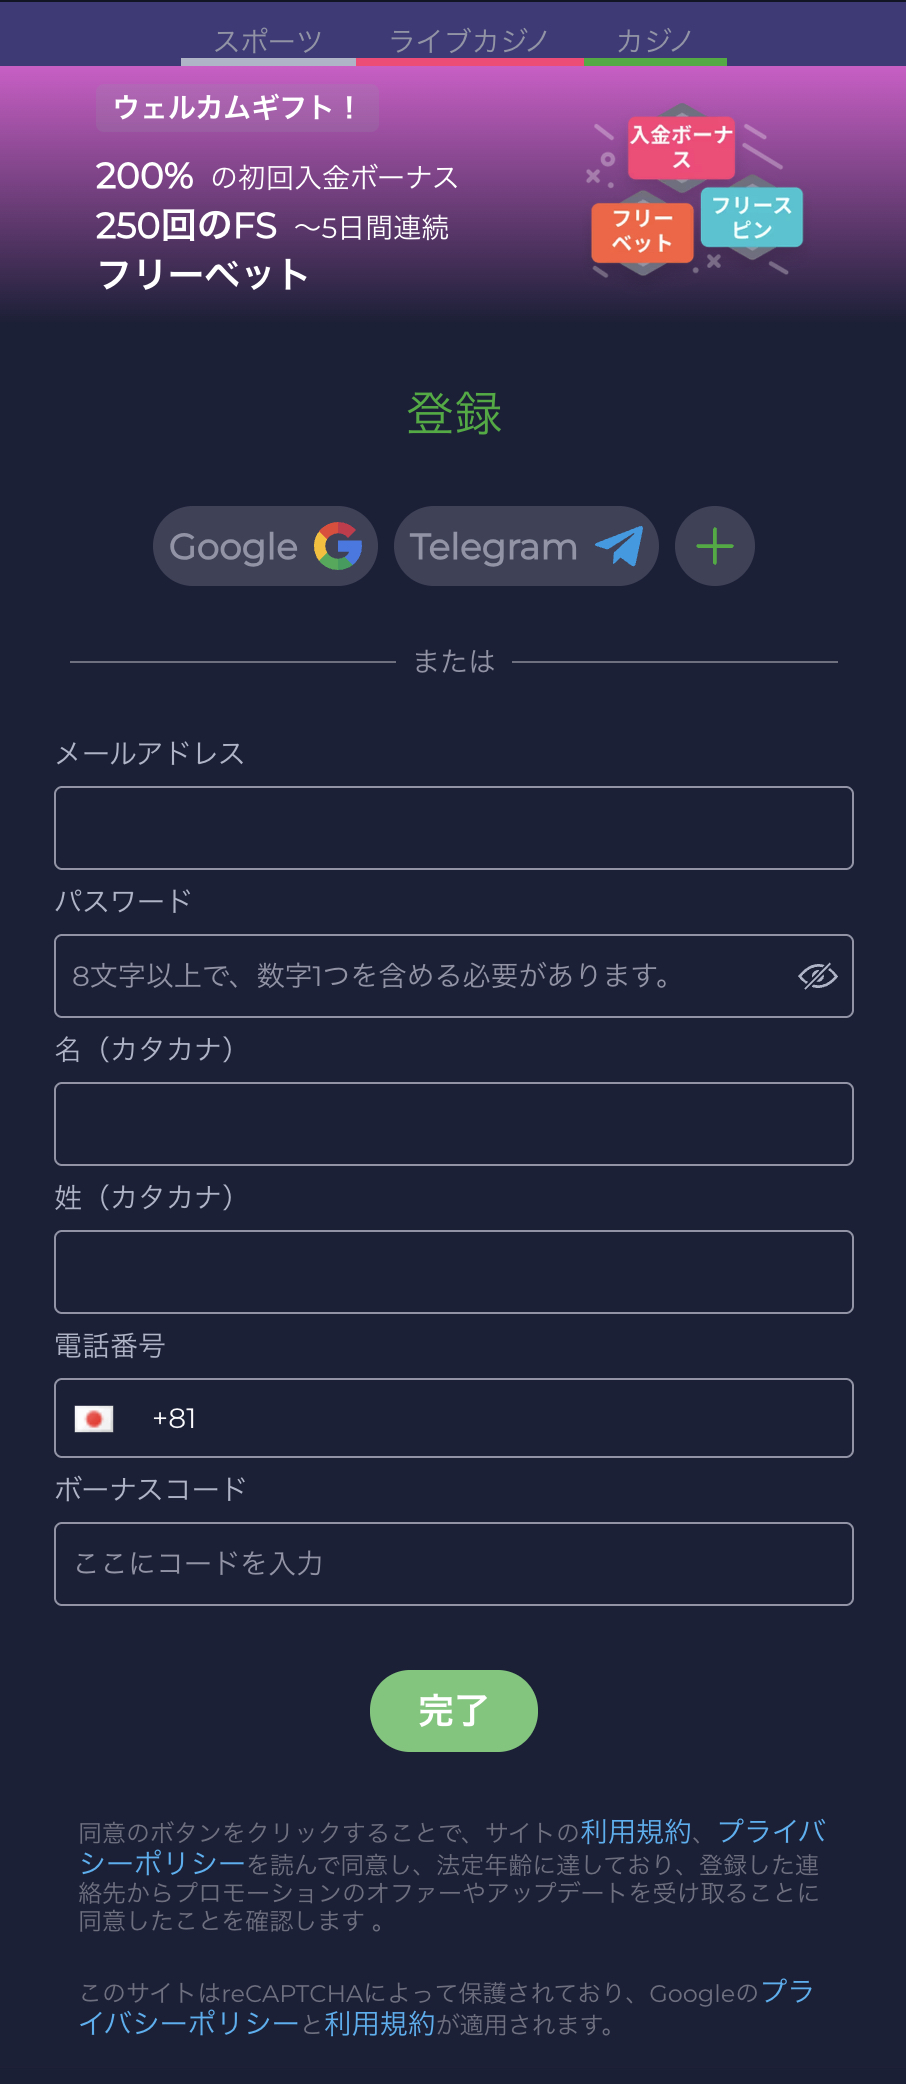Viewport: 906px width, 2084px height.
Task: Click the フリーベット orange badge
Action: [x=642, y=232]
